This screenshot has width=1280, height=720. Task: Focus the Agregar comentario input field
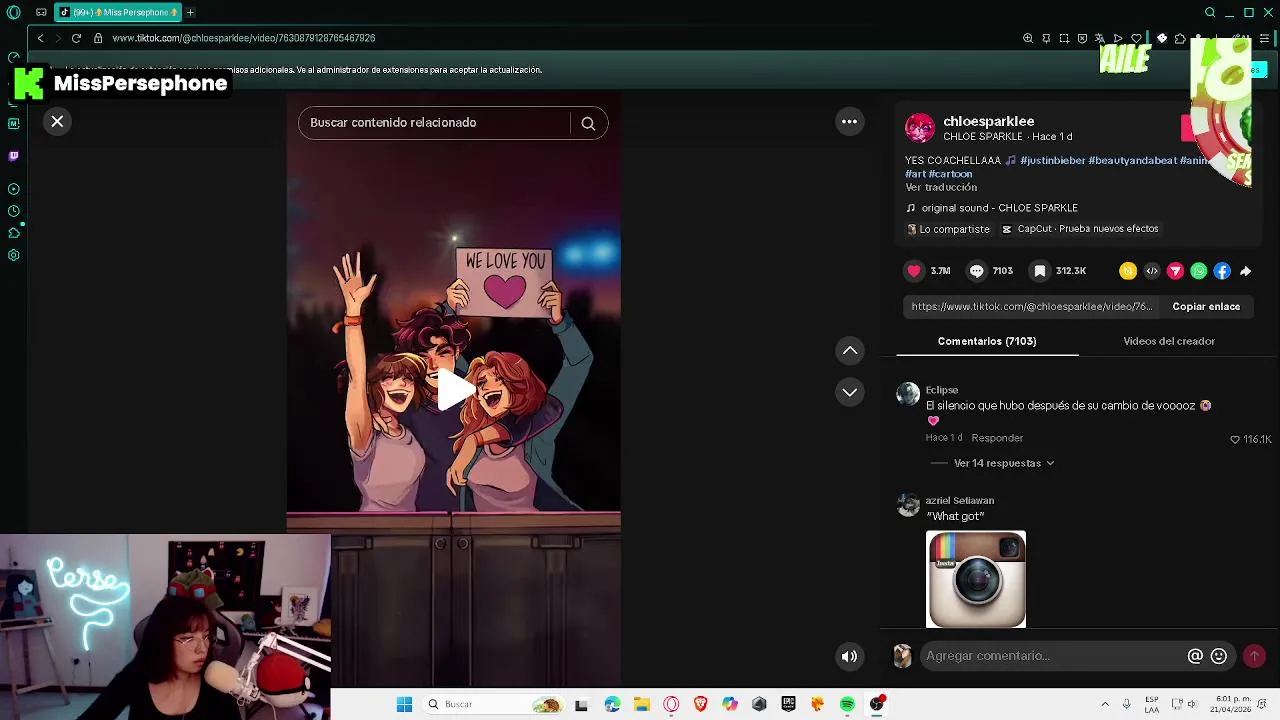(x=1050, y=656)
